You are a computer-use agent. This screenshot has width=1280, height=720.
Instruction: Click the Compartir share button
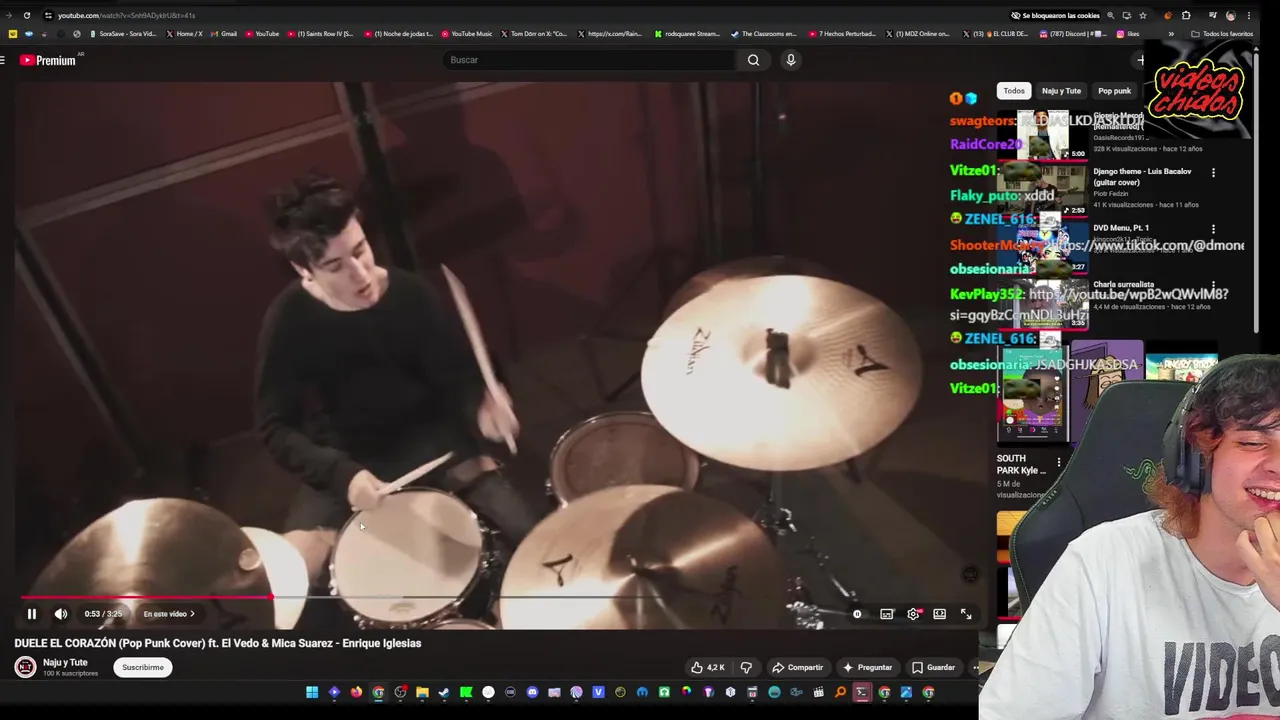[798, 667]
